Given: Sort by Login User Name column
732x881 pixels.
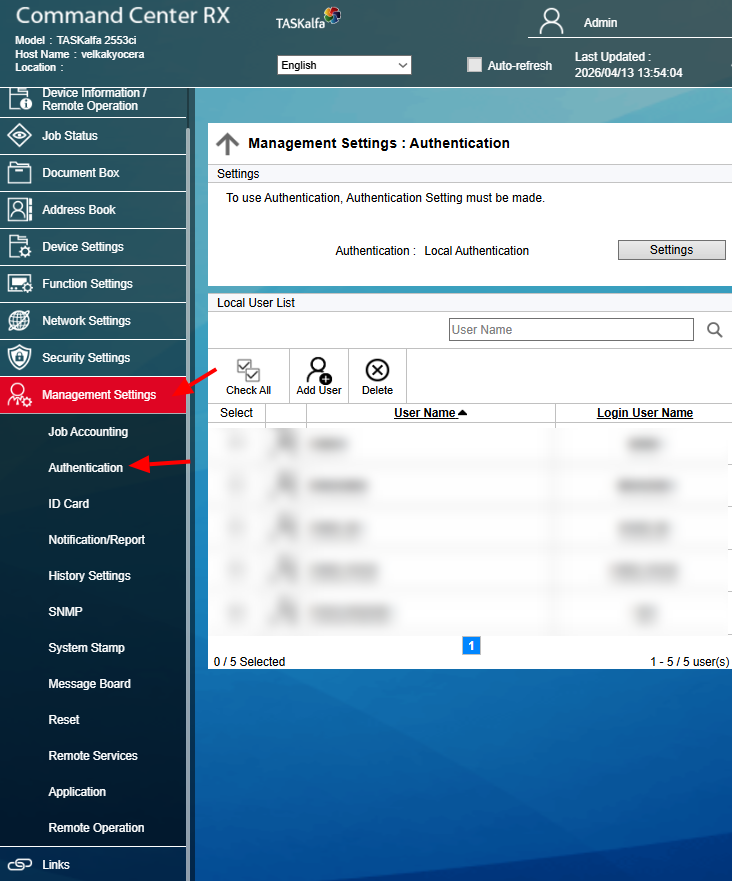Looking at the screenshot, I should tap(644, 413).
